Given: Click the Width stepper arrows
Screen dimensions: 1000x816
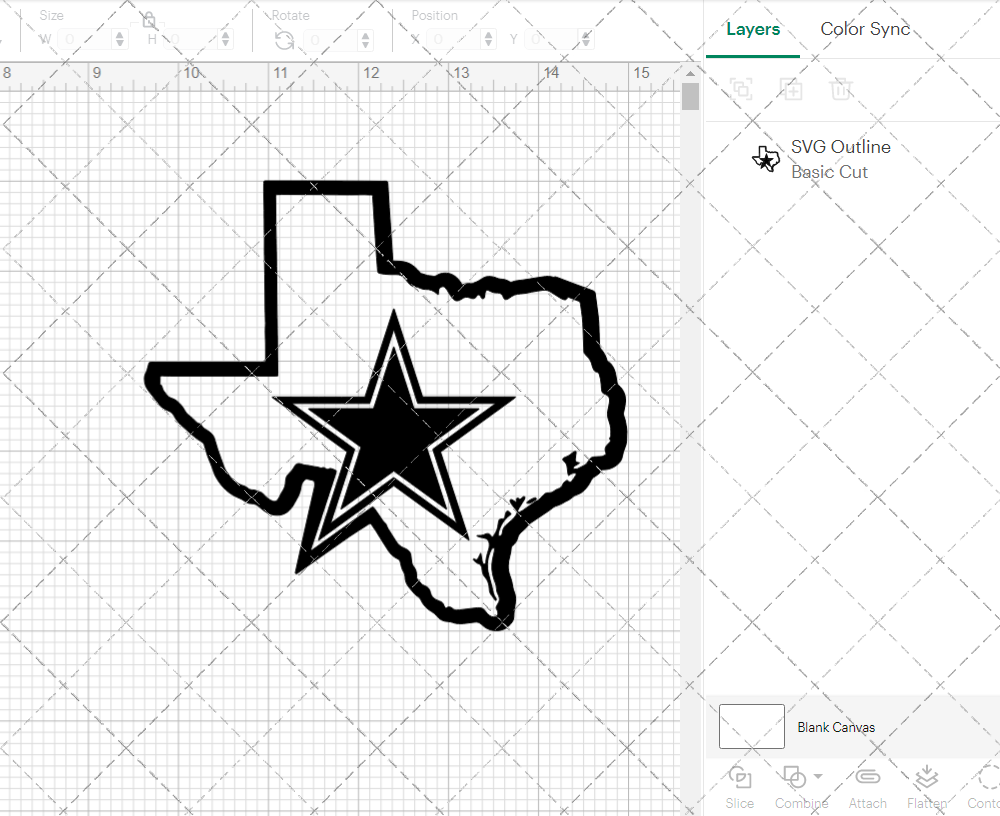Looking at the screenshot, I should [x=120, y=40].
